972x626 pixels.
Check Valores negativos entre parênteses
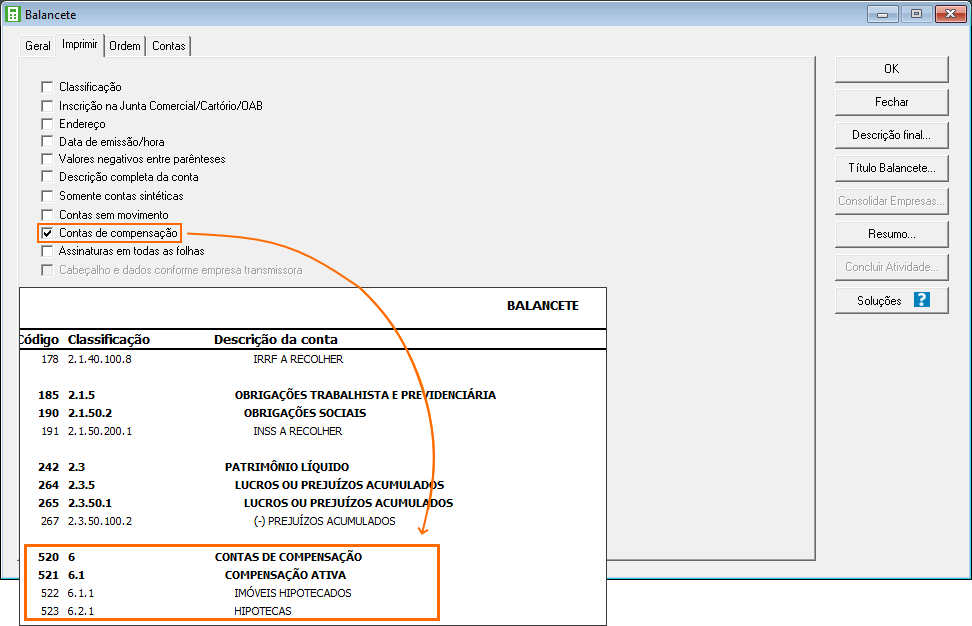[x=47, y=159]
